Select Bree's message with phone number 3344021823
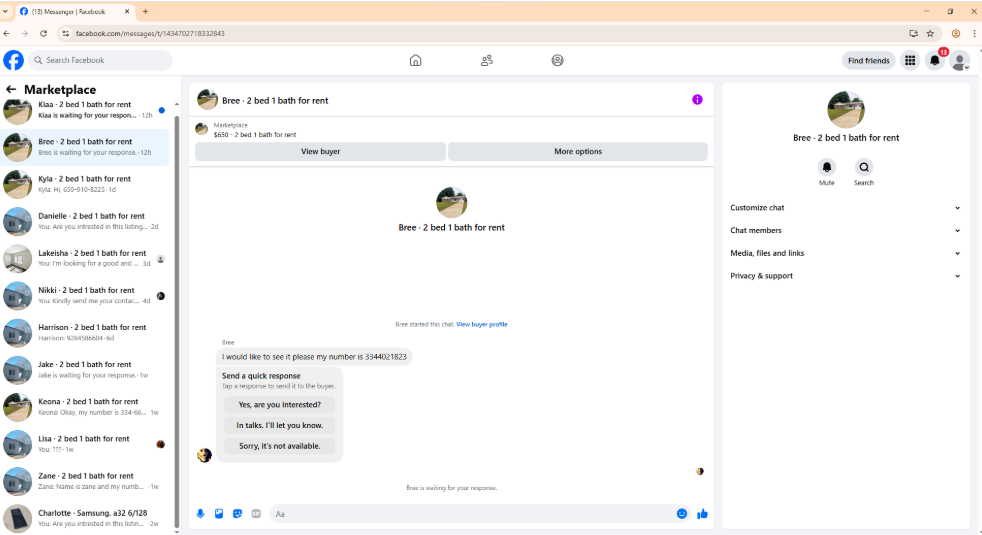The width and height of the screenshot is (982, 535). point(314,356)
